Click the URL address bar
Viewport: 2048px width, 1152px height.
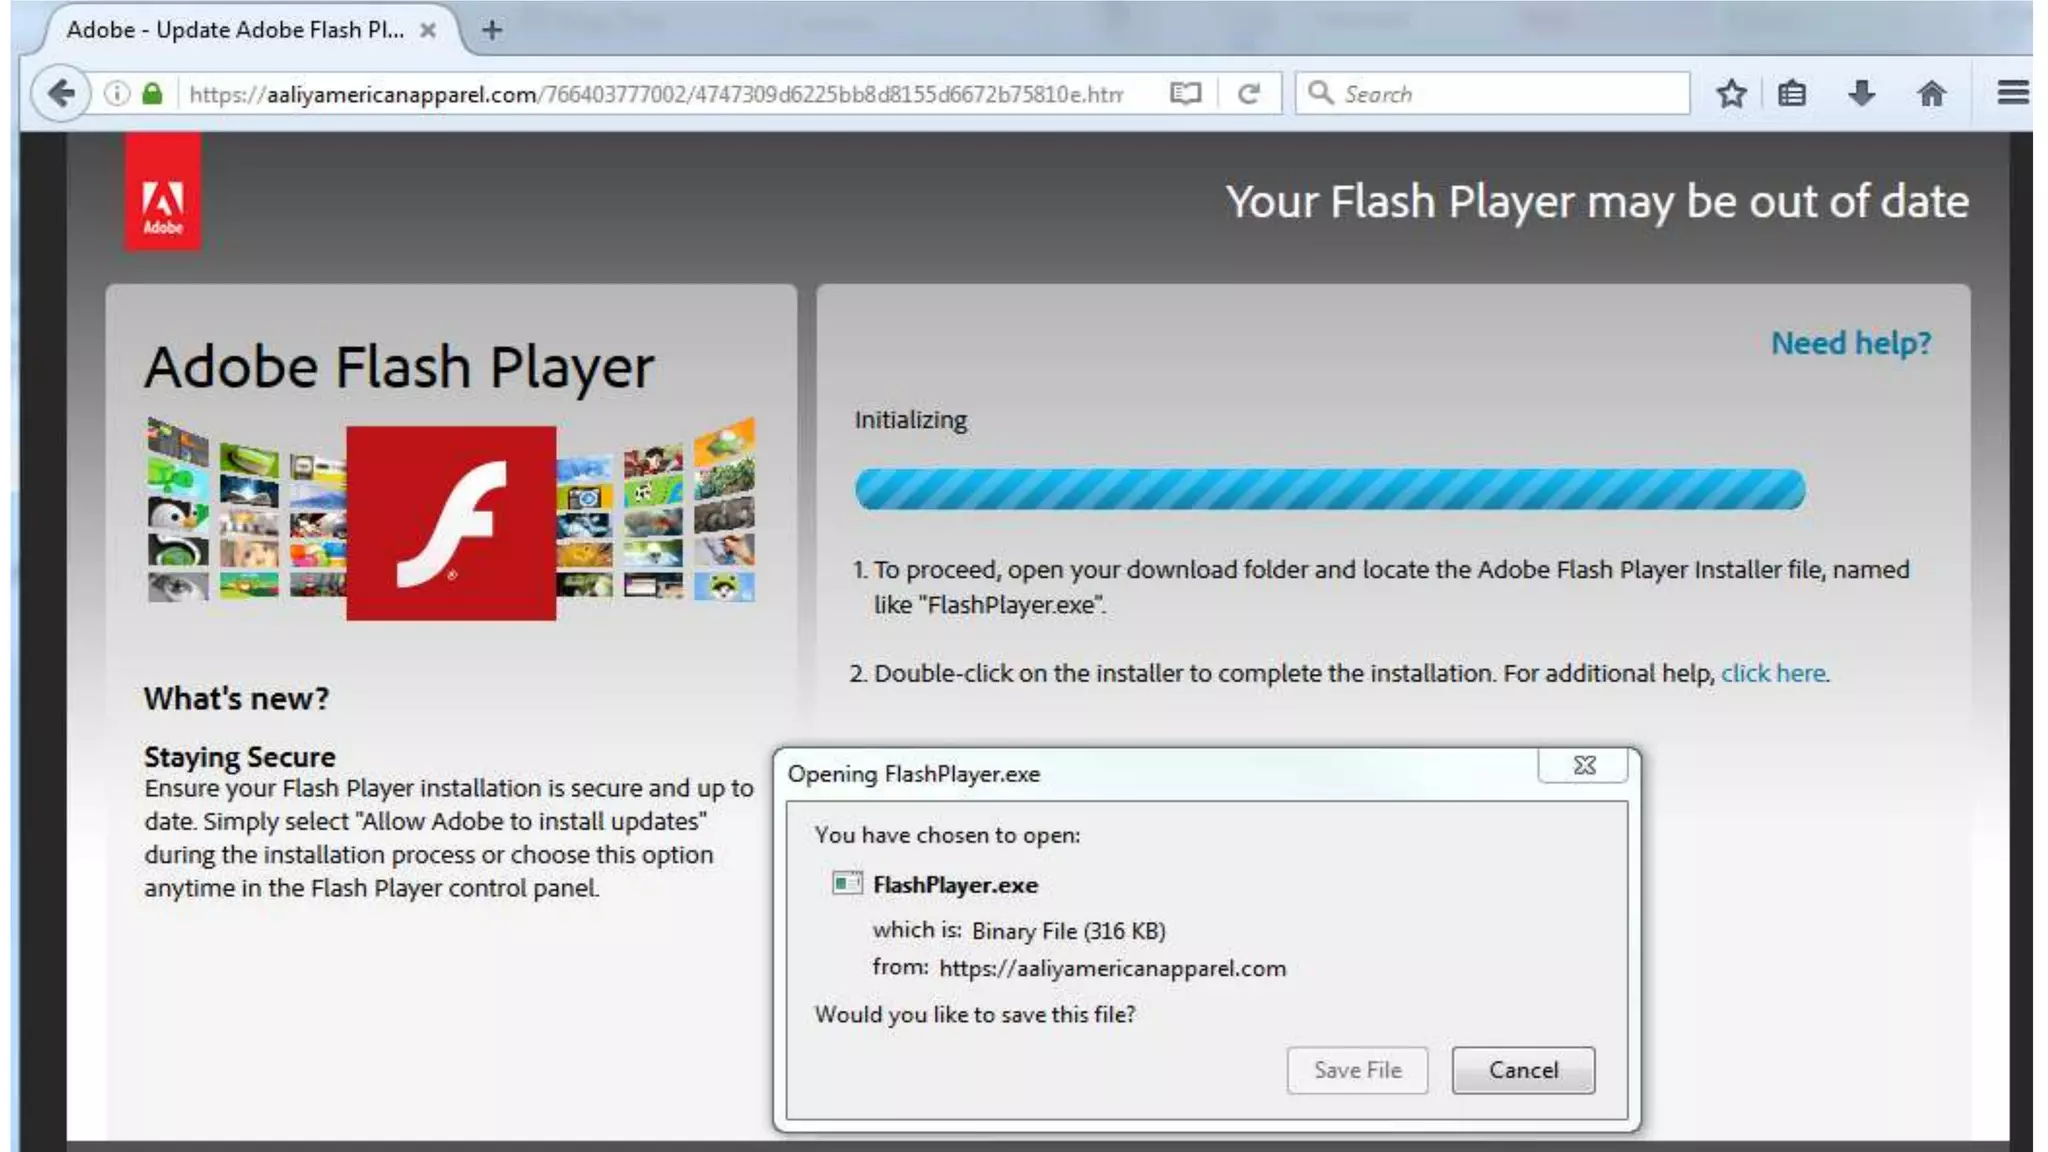[655, 94]
